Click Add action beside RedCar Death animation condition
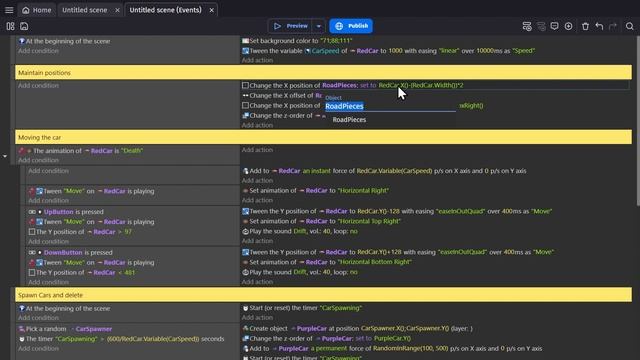The width and height of the screenshot is (640, 360). pos(257,150)
